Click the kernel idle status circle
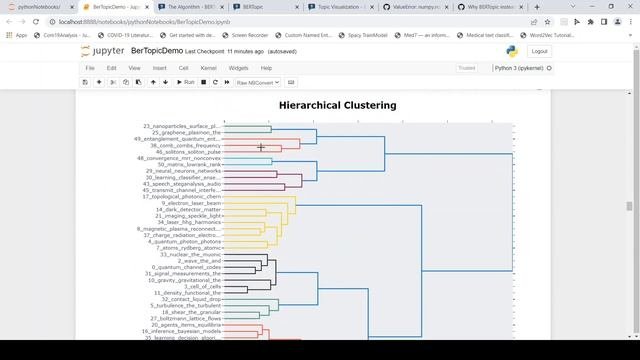 549,68
